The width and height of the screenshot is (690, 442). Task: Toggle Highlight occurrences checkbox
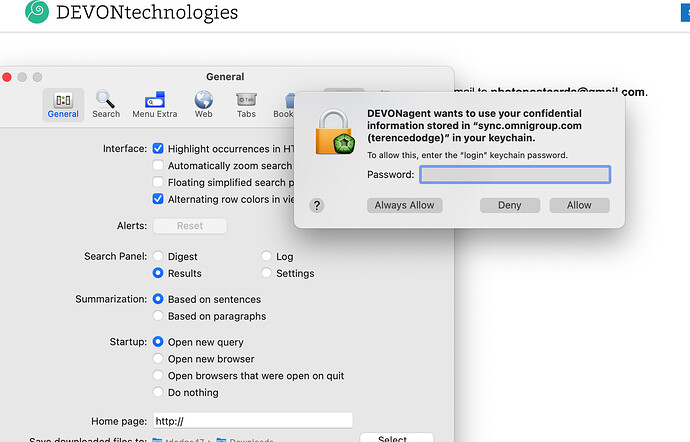[x=158, y=148]
